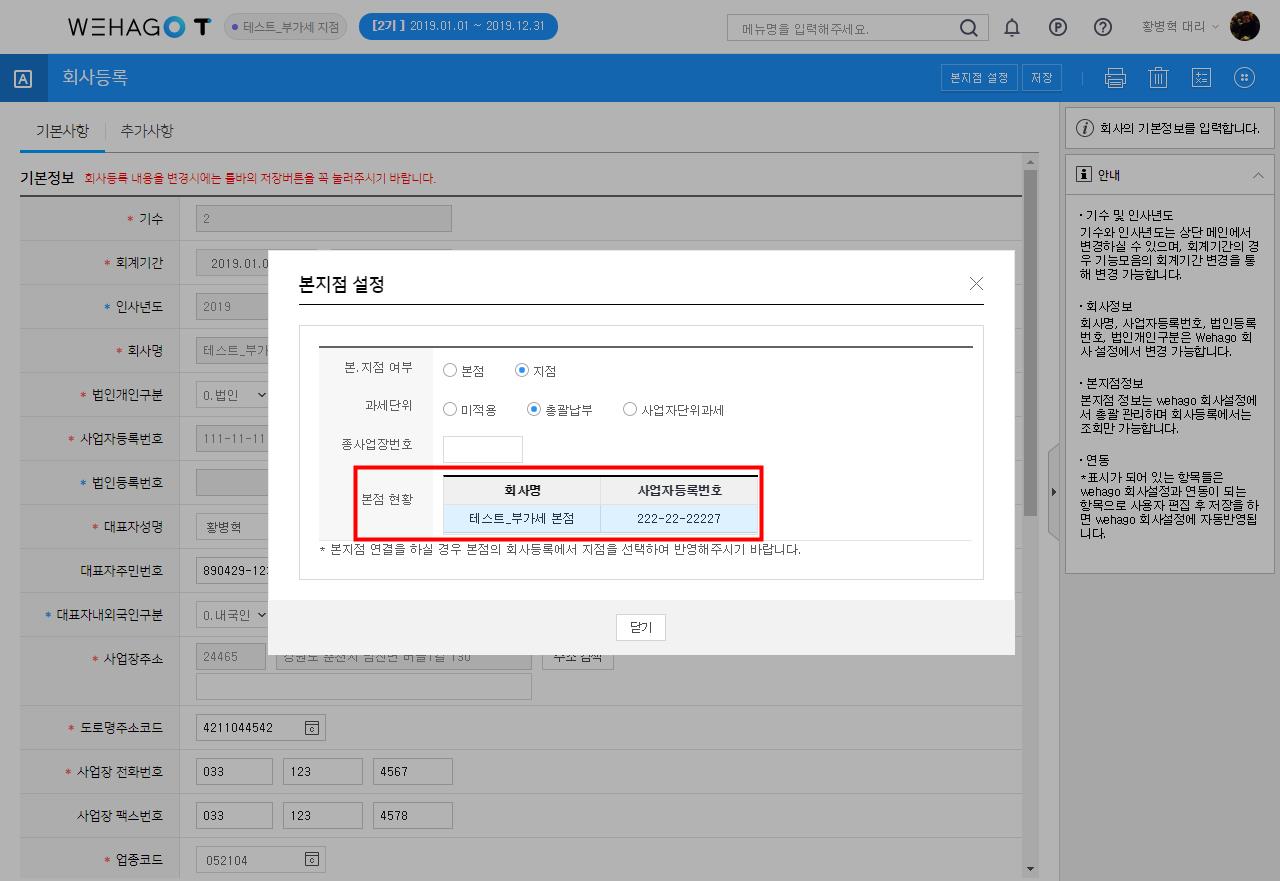Switch to the 추가사항 tab
This screenshot has width=1280, height=881.
tap(147, 131)
